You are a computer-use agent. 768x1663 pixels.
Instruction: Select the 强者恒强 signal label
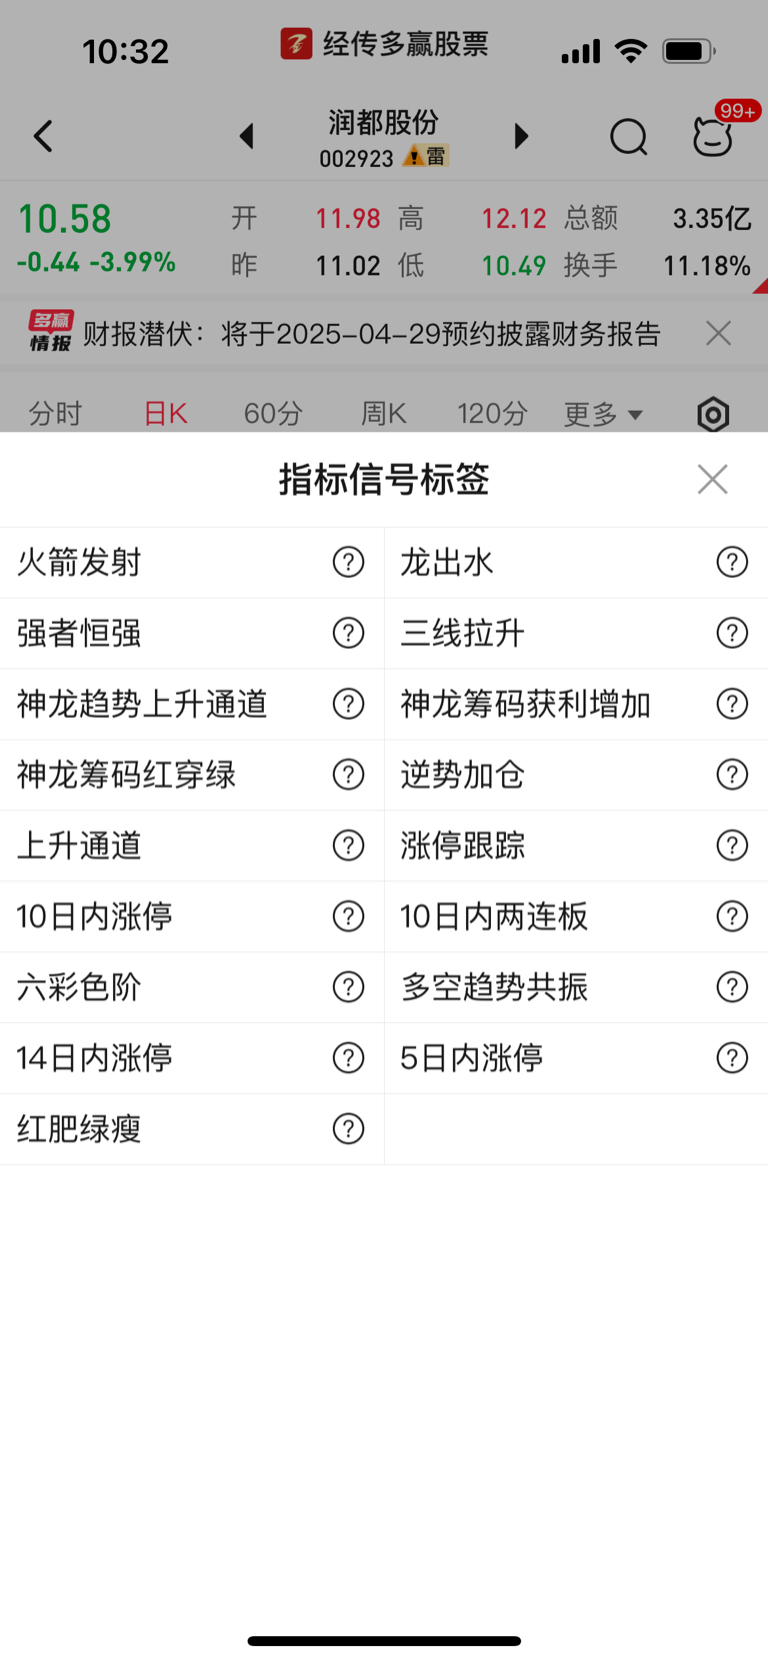point(80,633)
